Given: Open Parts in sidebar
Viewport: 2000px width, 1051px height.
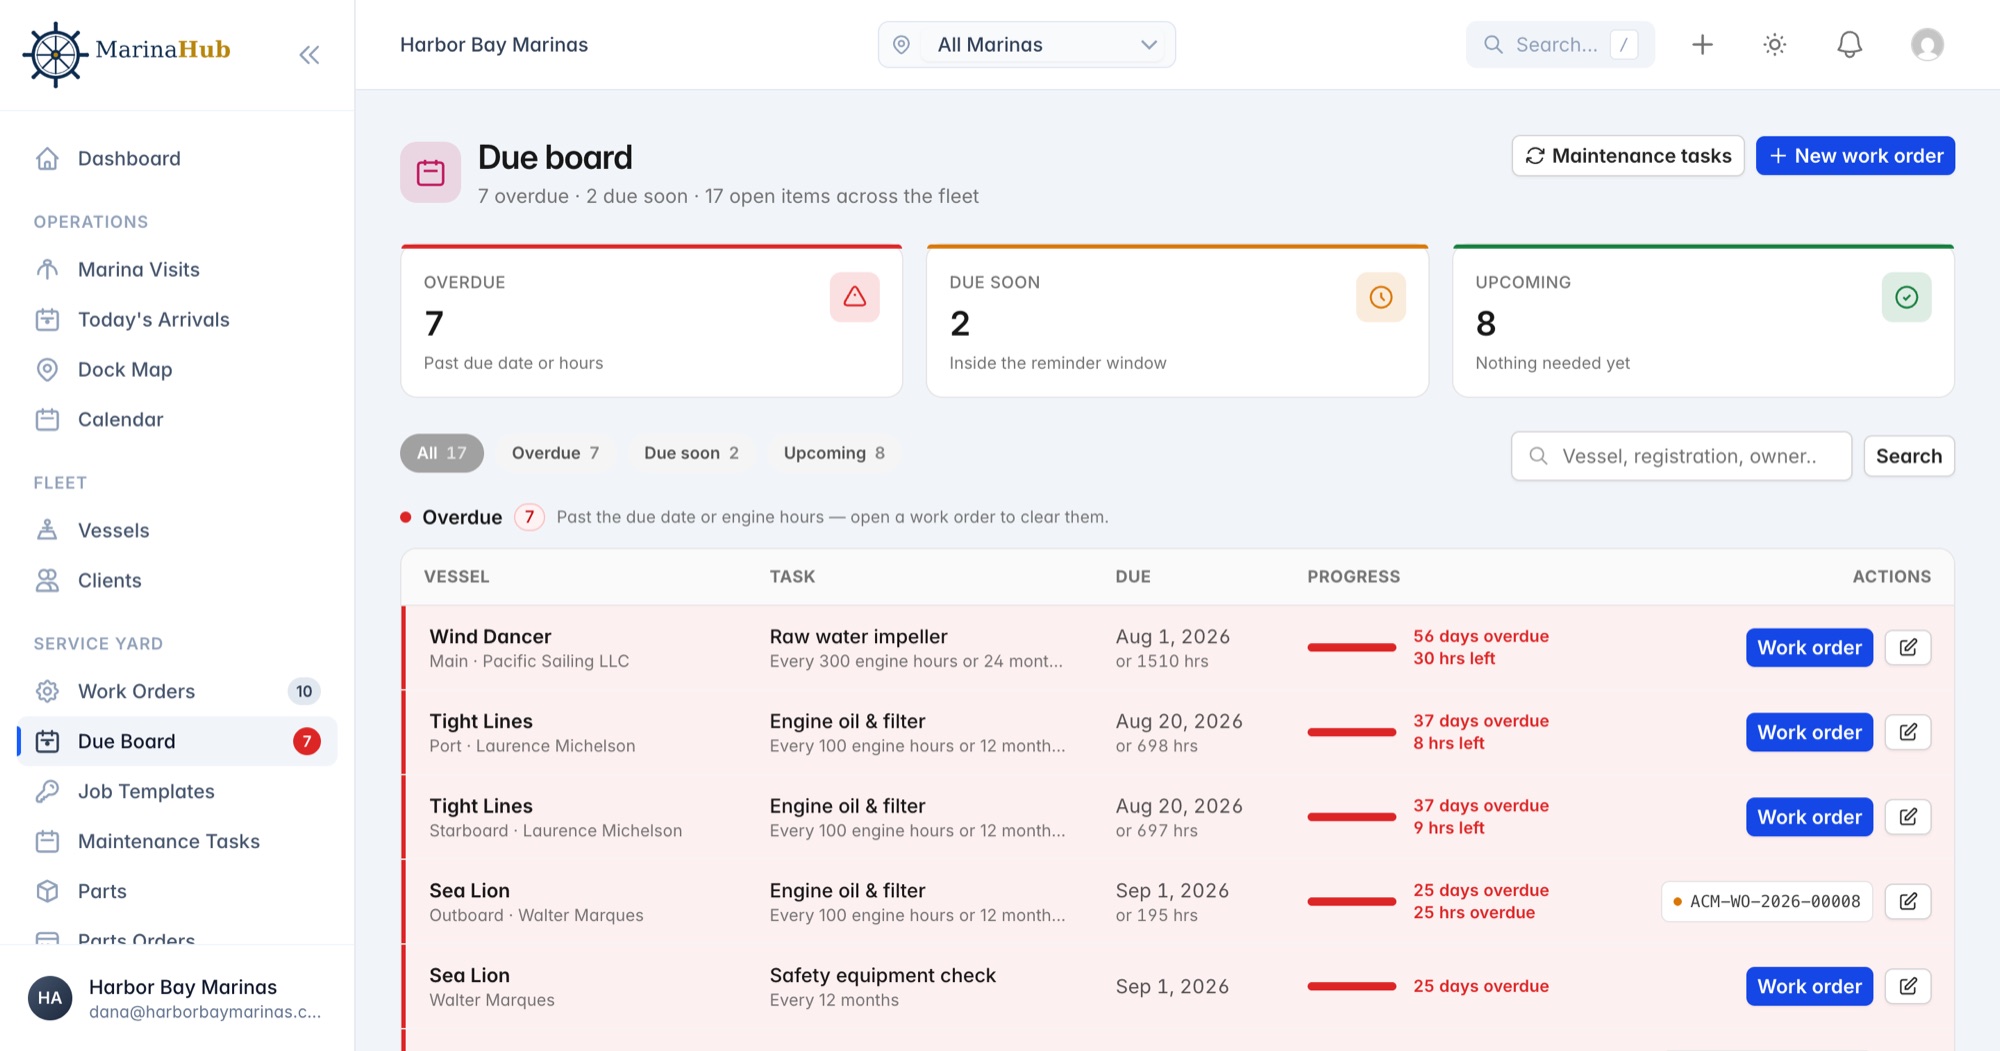Looking at the screenshot, I should tap(177, 891).
